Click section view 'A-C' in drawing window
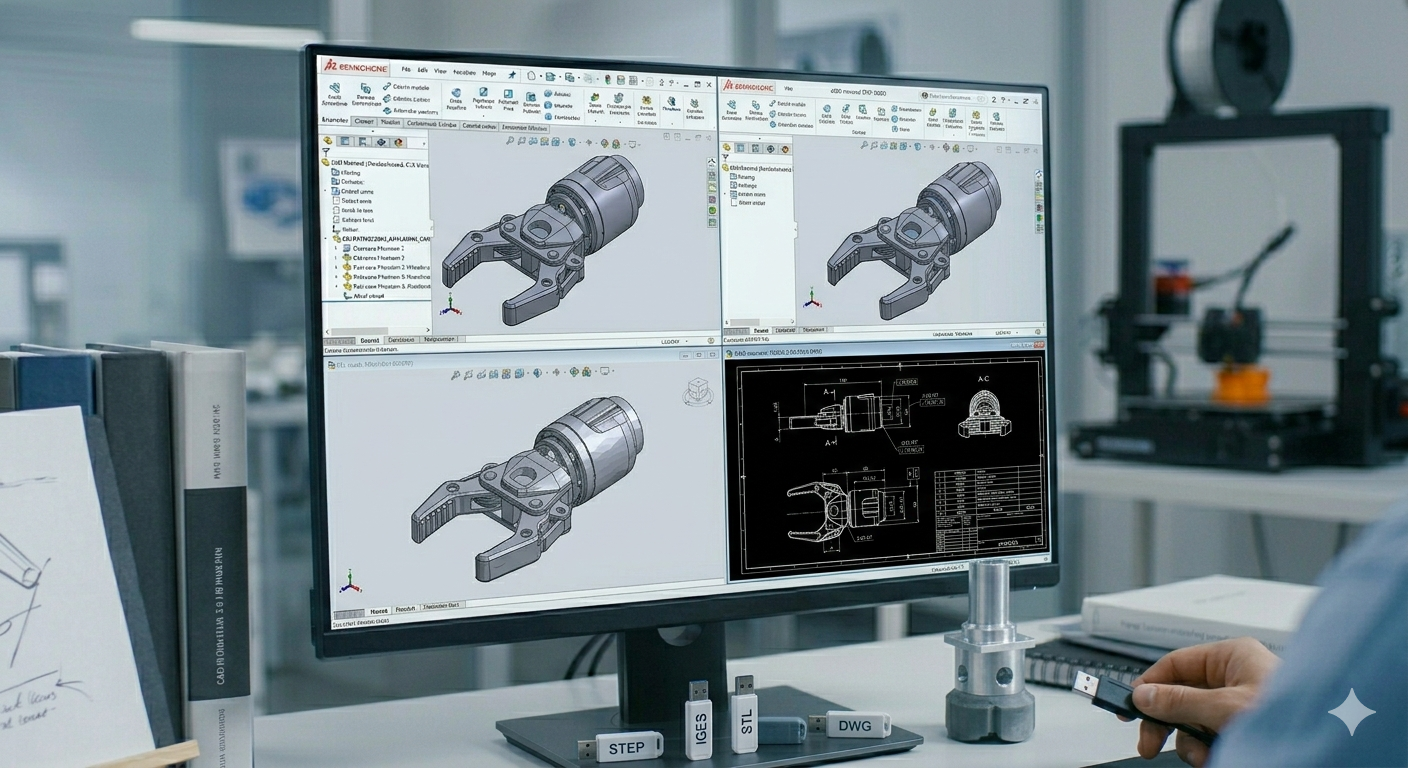This screenshot has height=768, width=1408. [x=987, y=412]
